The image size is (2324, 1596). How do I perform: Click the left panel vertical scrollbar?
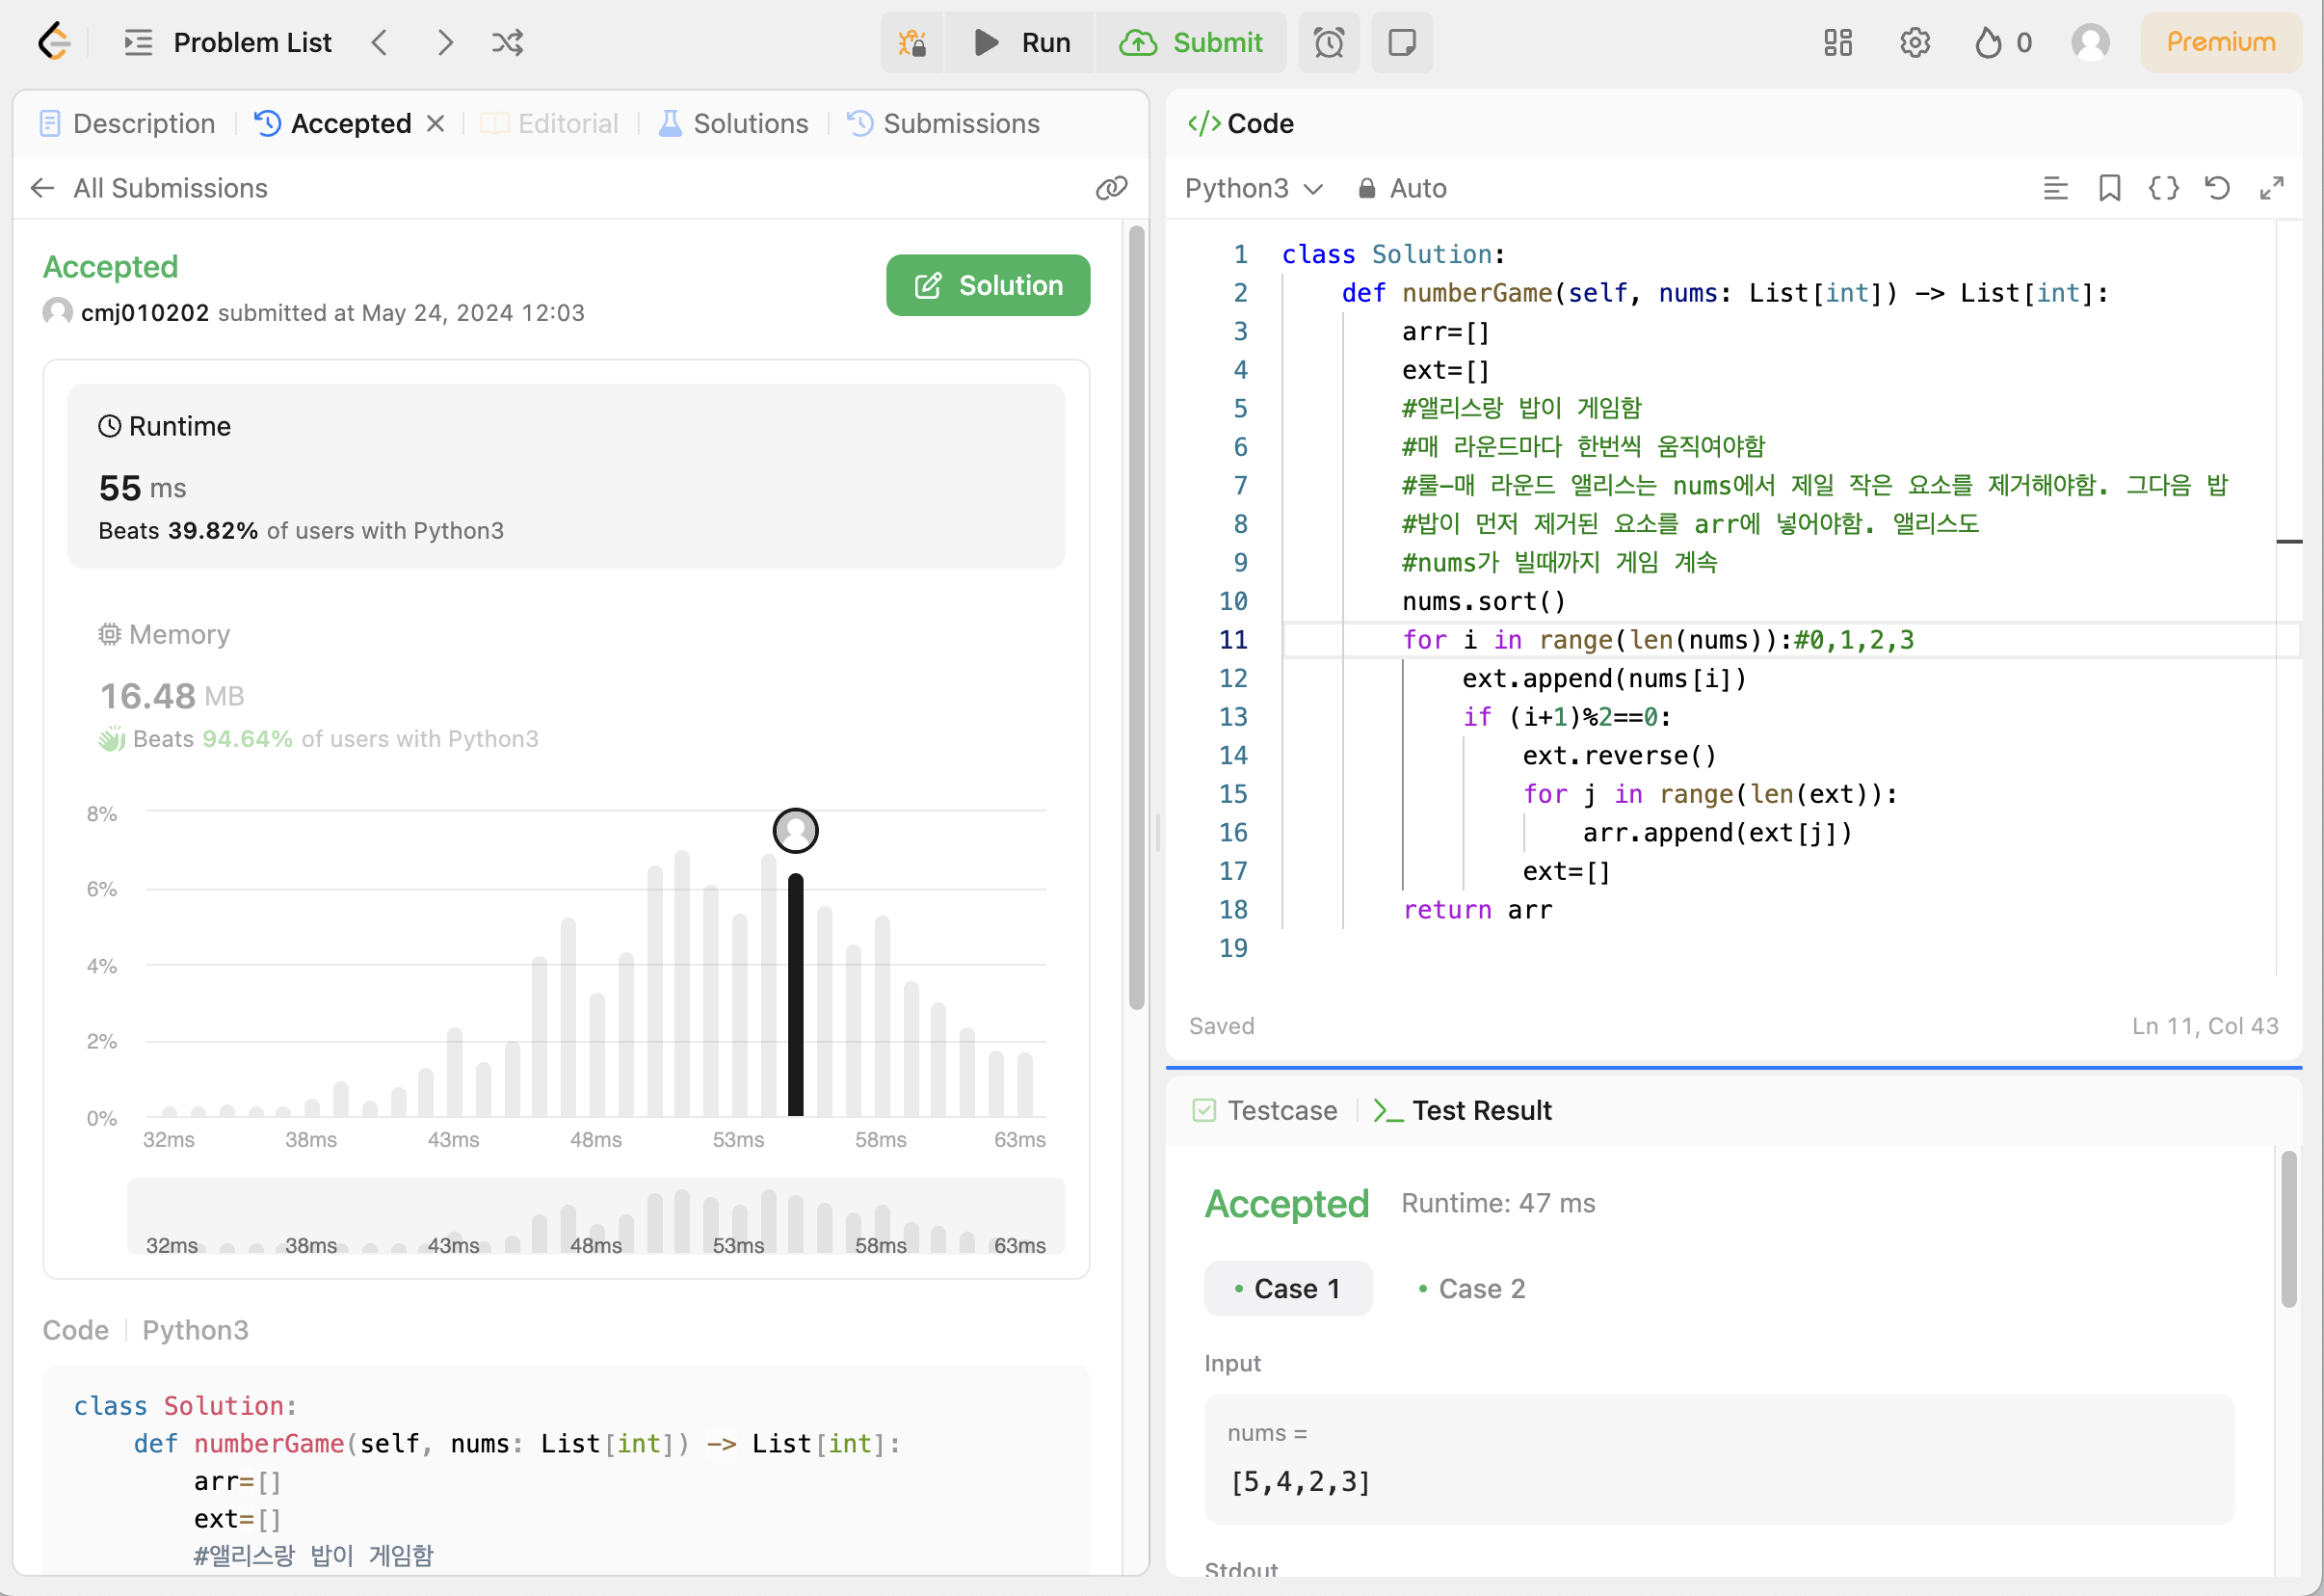click(x=1137, y=618)
